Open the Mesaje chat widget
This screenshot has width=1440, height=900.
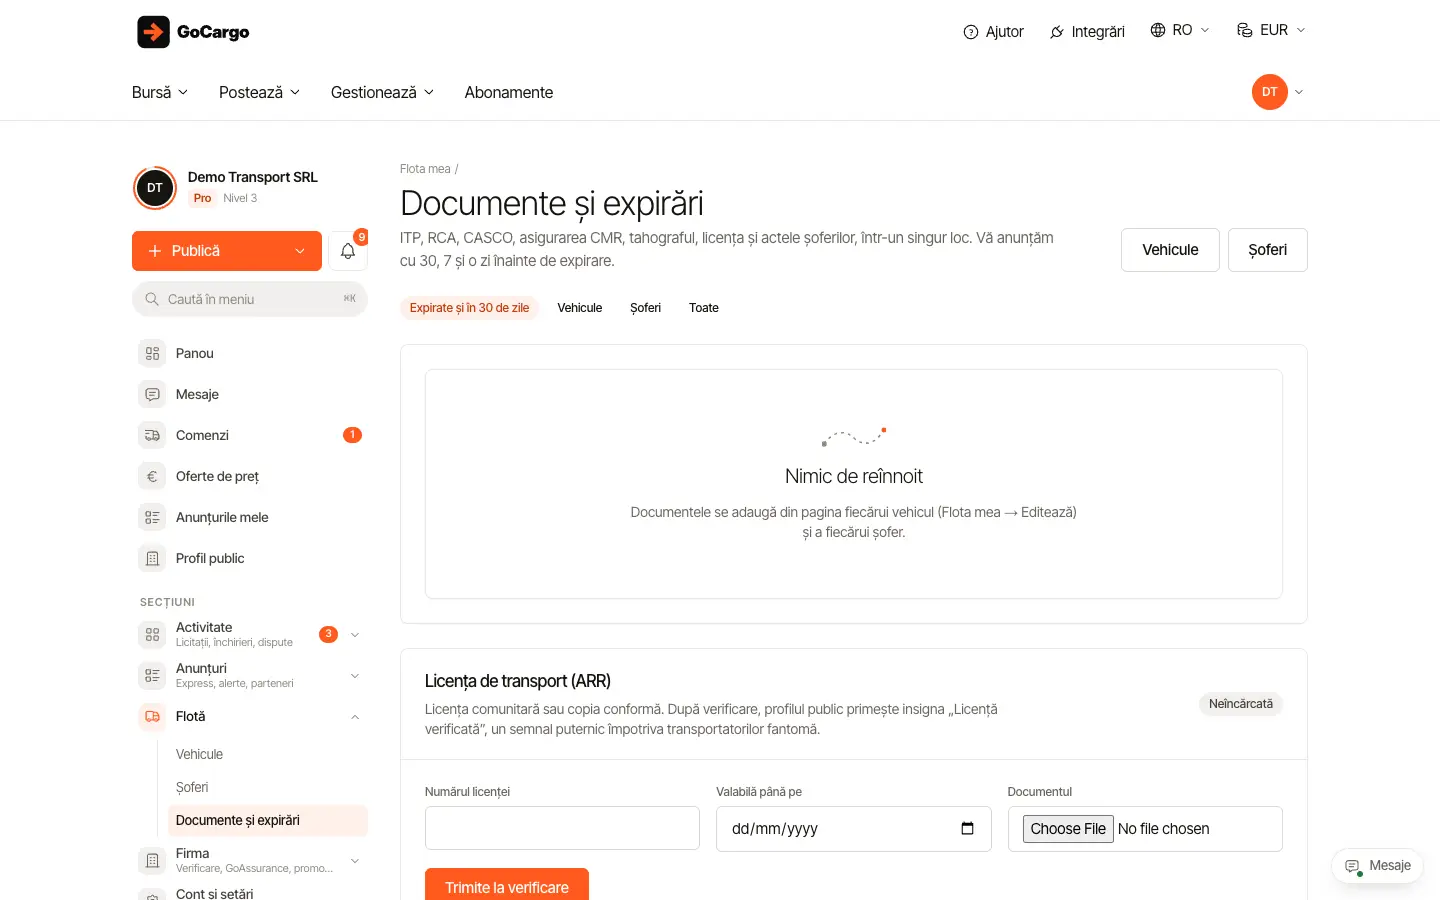[1377, 866]
